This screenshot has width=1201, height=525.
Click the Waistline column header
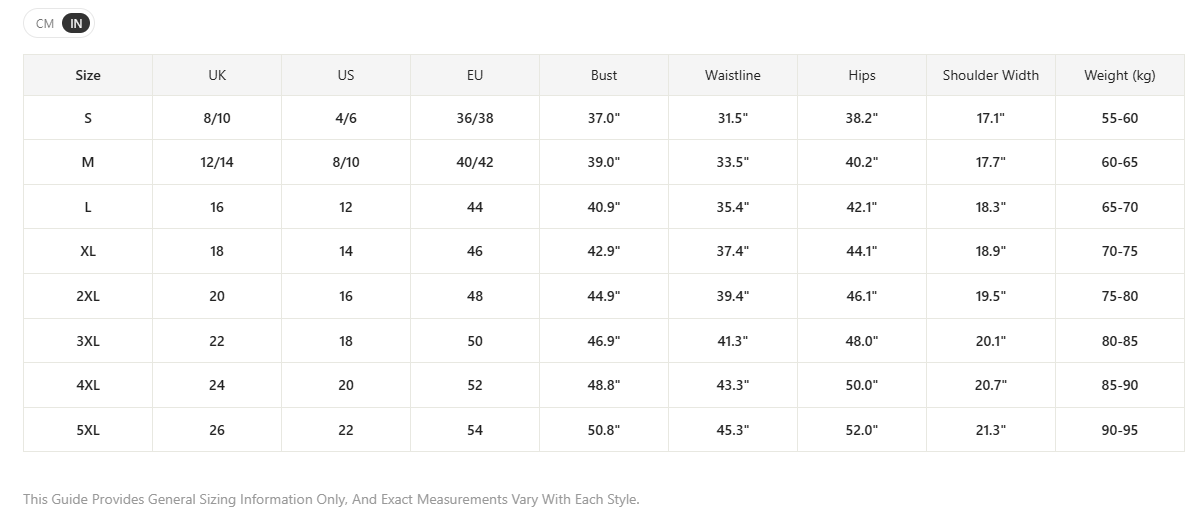[x=733, y=75]
